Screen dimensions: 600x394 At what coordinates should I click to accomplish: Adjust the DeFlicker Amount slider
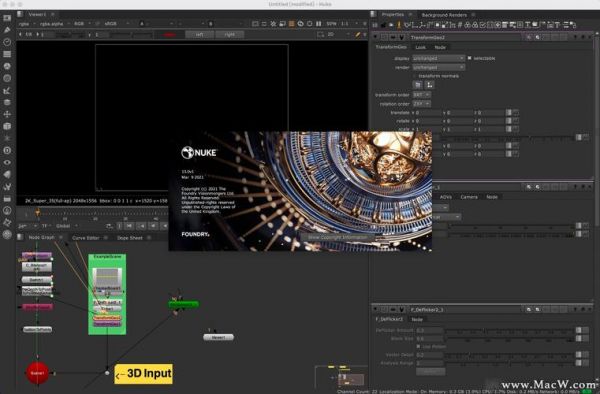click(510, 330)
